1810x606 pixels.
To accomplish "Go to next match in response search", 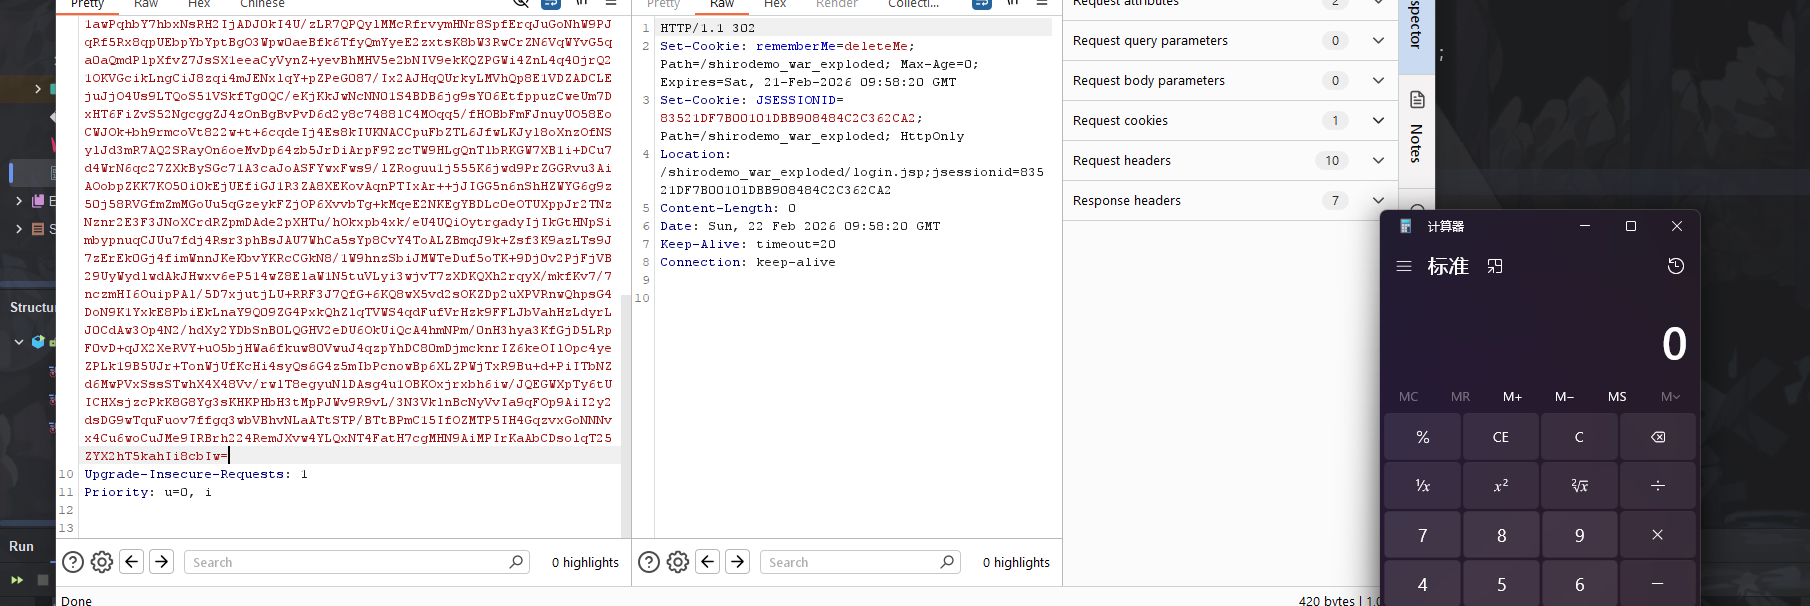I will pyautogui.click(x=738, y=561).
